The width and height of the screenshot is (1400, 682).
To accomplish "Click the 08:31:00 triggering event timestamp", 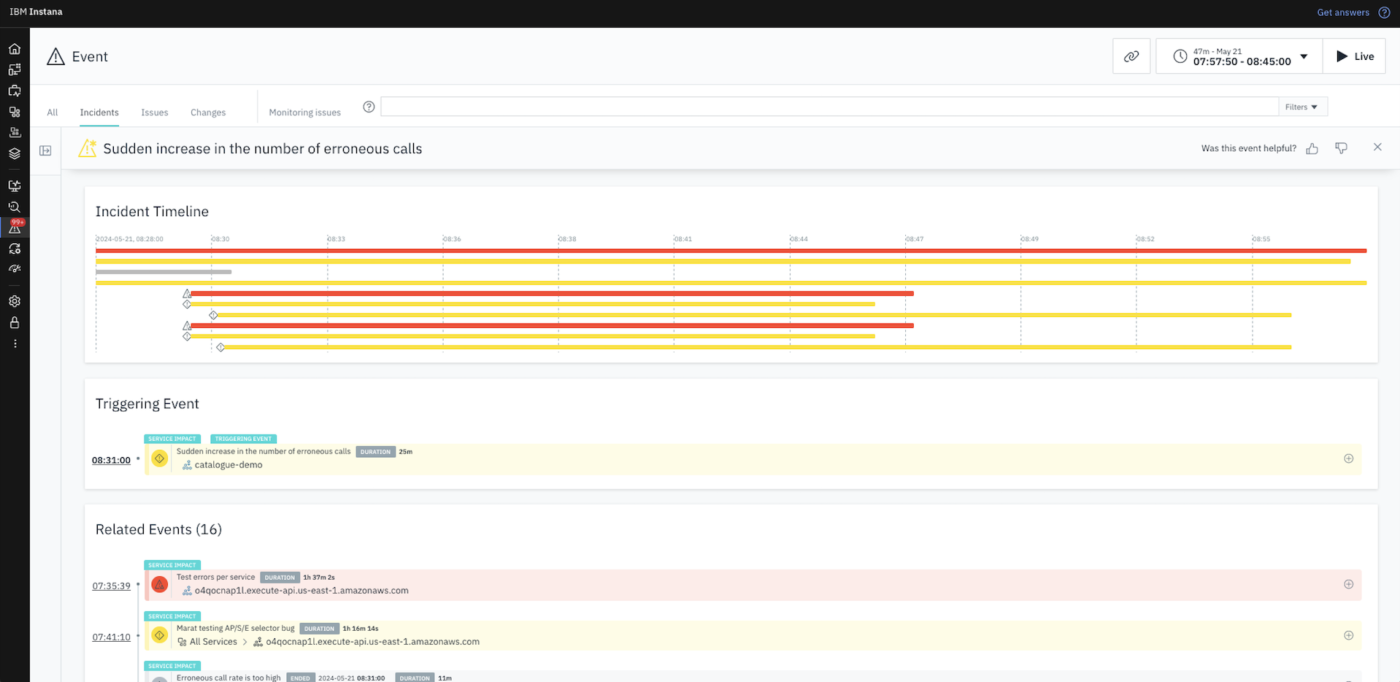I will (x=111, y=460).
